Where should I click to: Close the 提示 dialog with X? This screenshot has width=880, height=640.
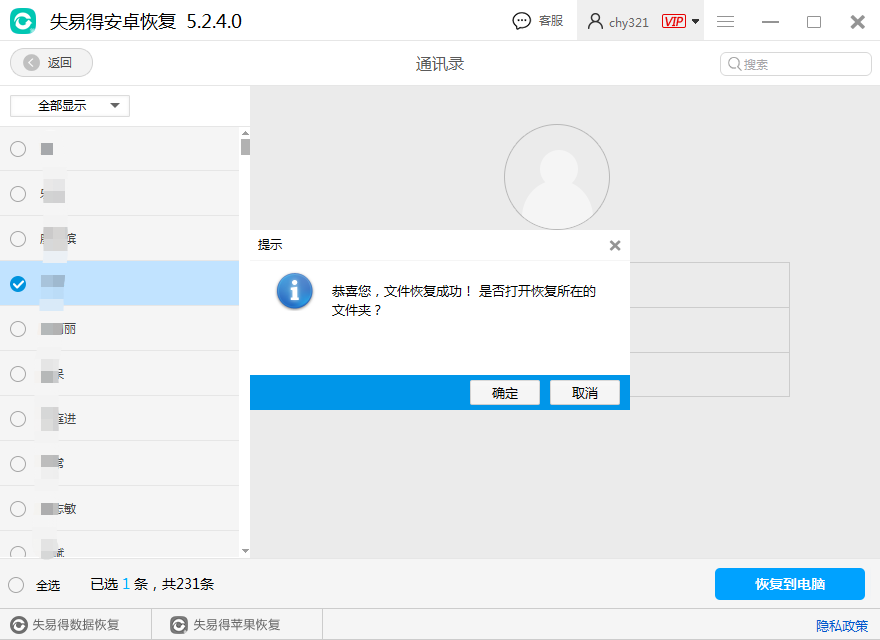point(615,245)
